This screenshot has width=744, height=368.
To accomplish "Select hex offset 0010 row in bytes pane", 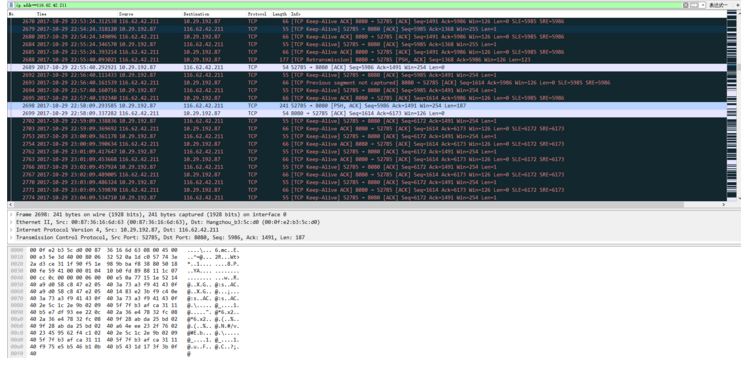I will pos(124,258).
